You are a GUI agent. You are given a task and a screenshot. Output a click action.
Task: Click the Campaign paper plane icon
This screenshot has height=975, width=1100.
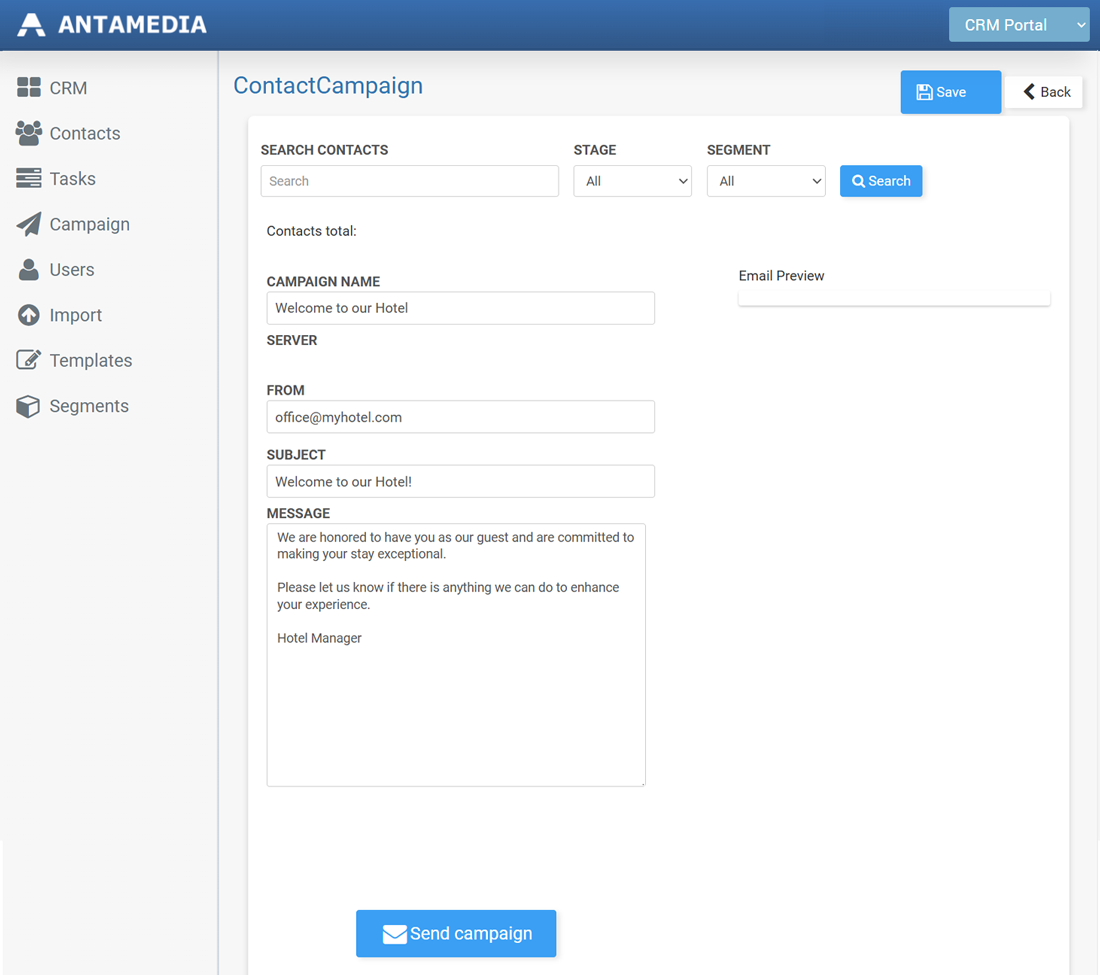coord(29,224)
